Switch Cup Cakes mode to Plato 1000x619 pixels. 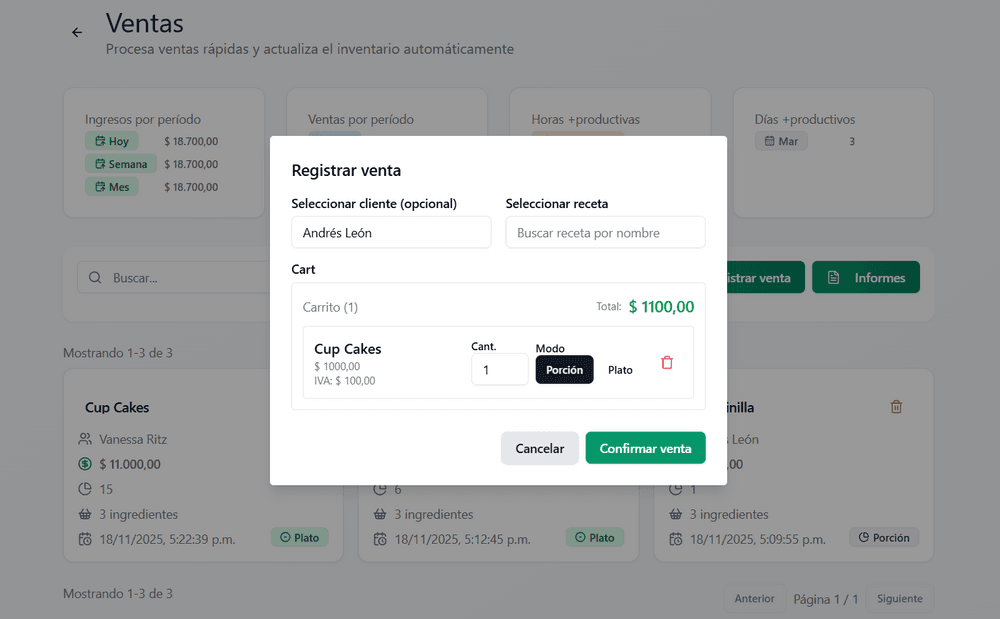pyautogui.click(x=620, y=370)
